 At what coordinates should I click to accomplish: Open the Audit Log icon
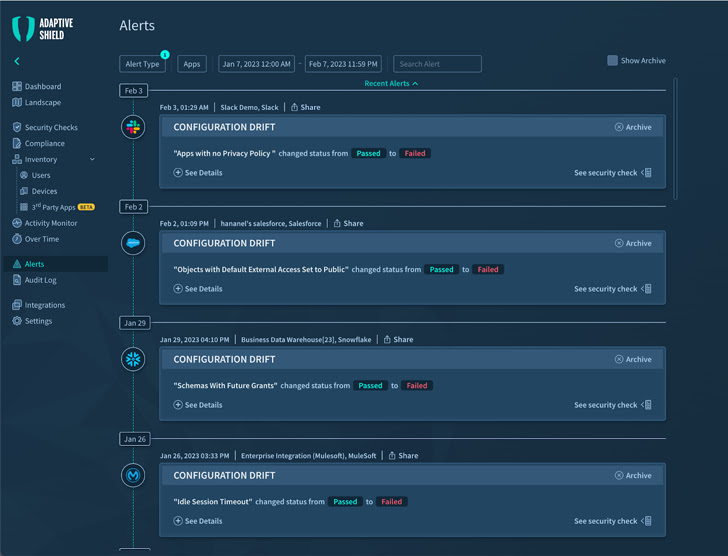(17, 280)
